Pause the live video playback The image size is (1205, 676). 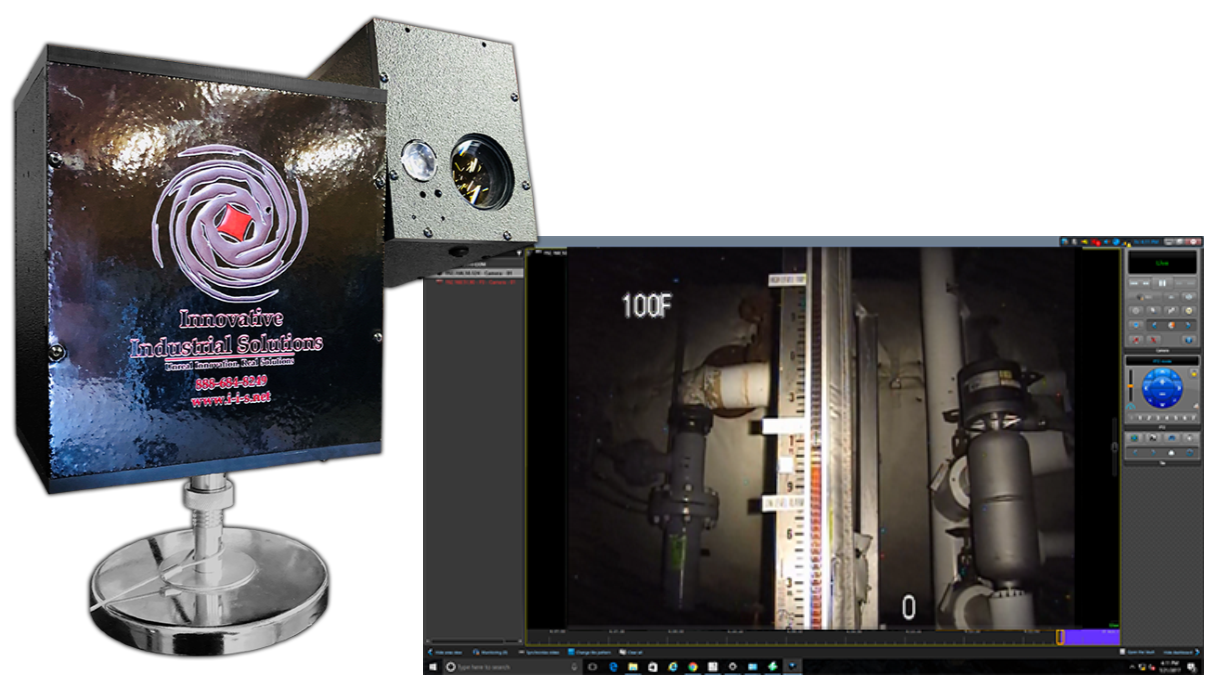[x=1162, y=284]
